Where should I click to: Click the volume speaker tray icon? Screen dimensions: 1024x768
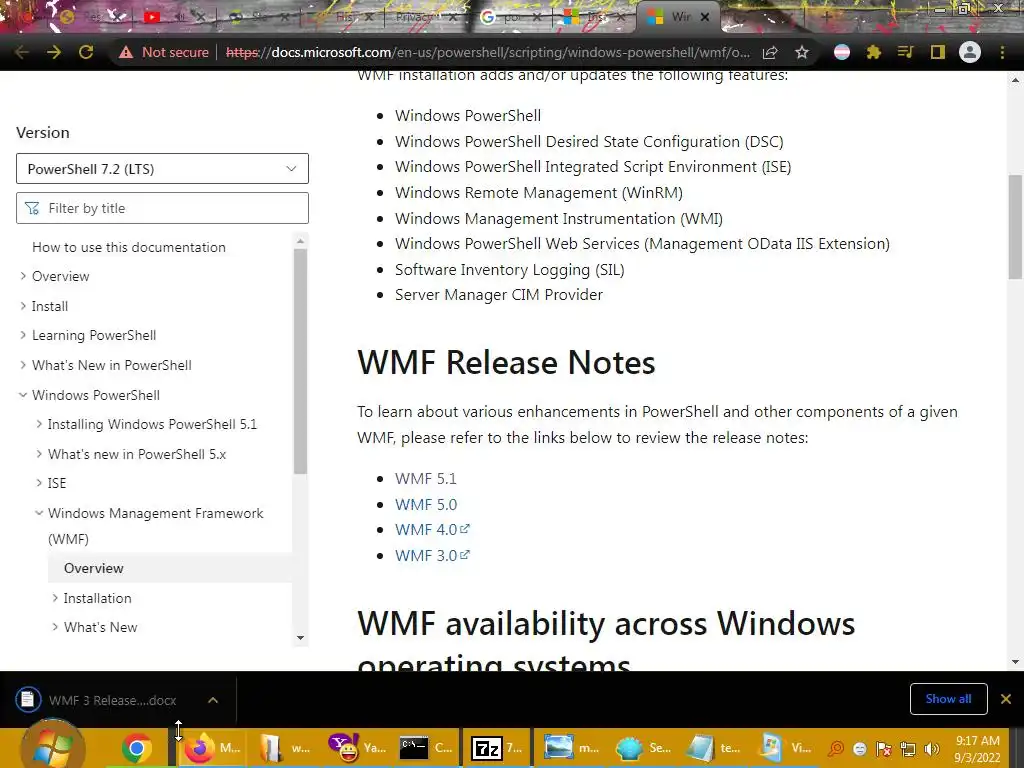click(932, 749)
